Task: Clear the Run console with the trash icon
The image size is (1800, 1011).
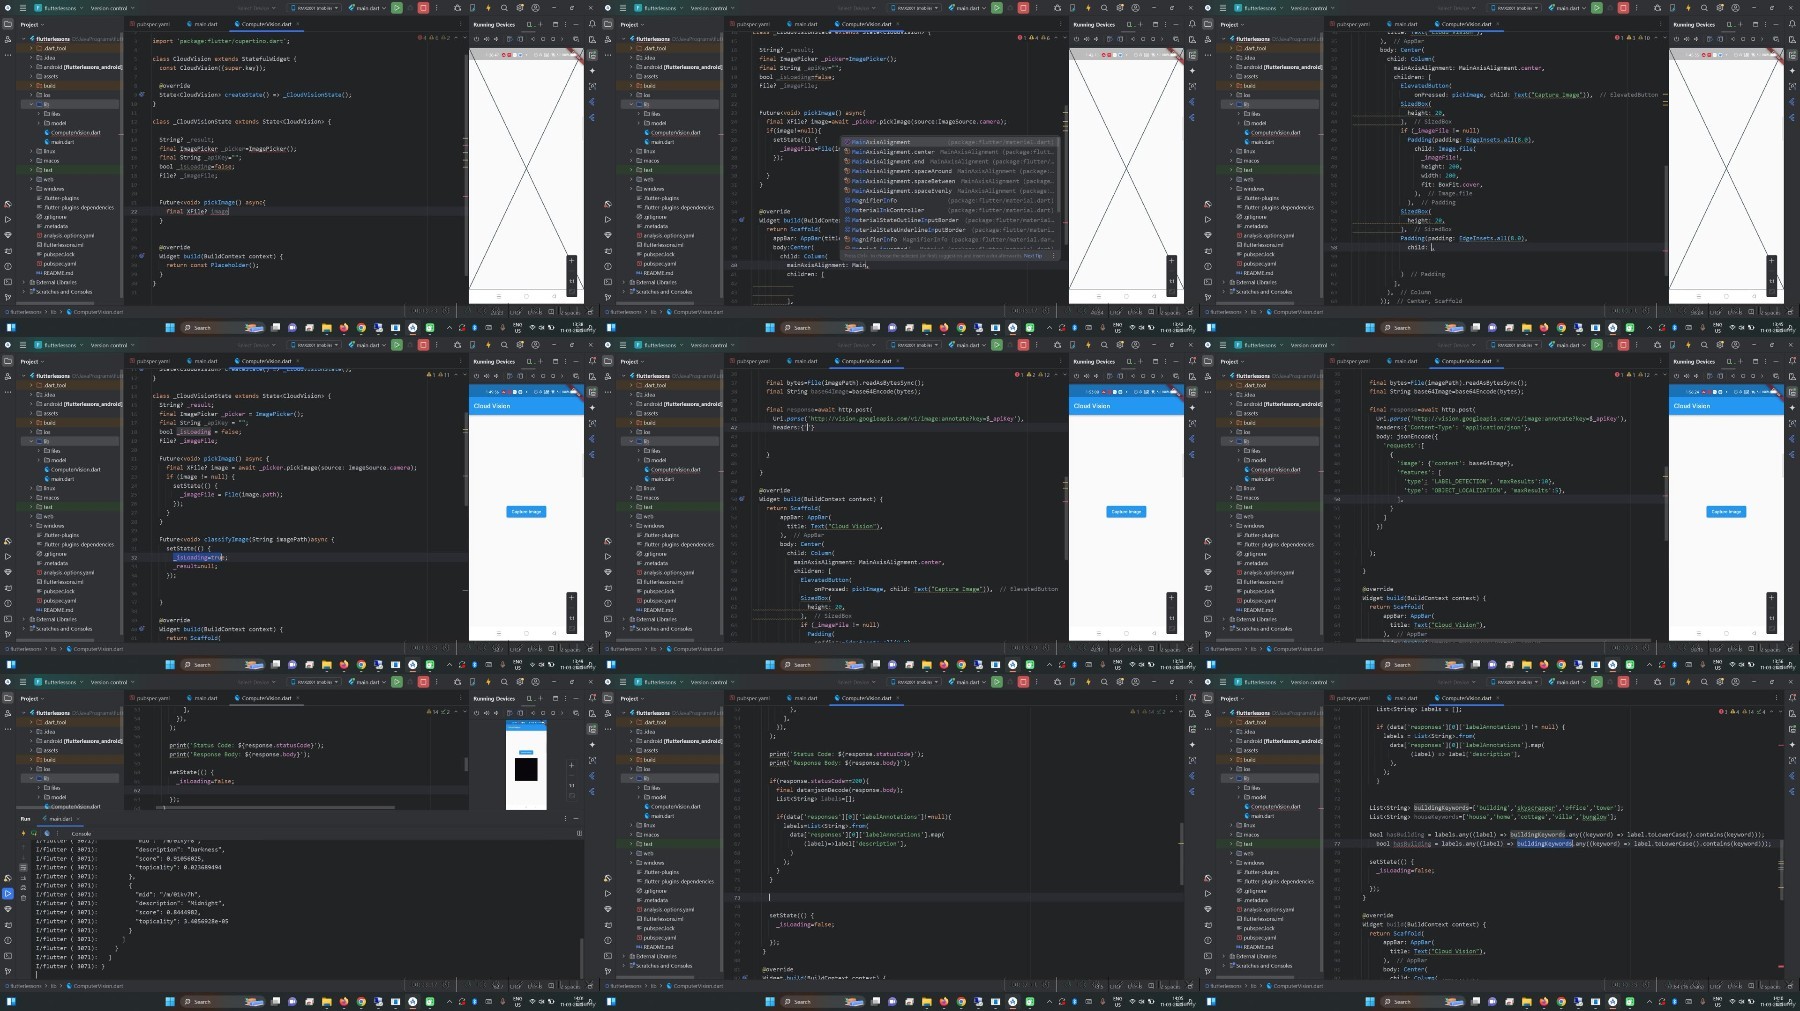Action: point(23,898)
